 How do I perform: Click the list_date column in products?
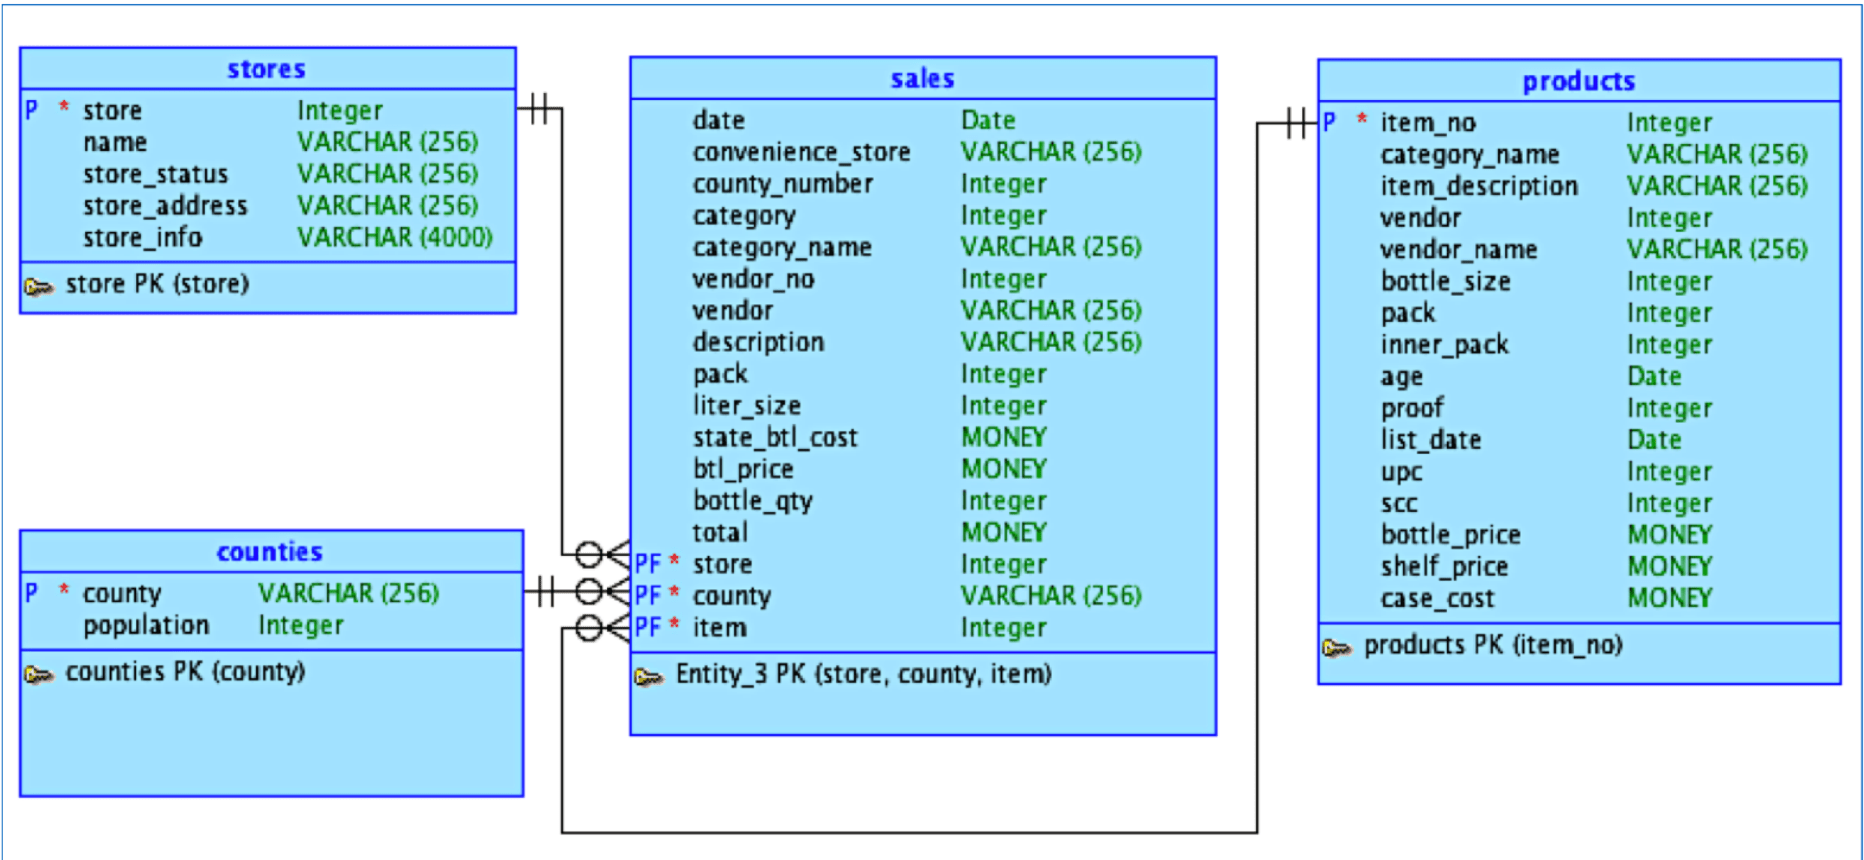click(x=1430, y=440)
